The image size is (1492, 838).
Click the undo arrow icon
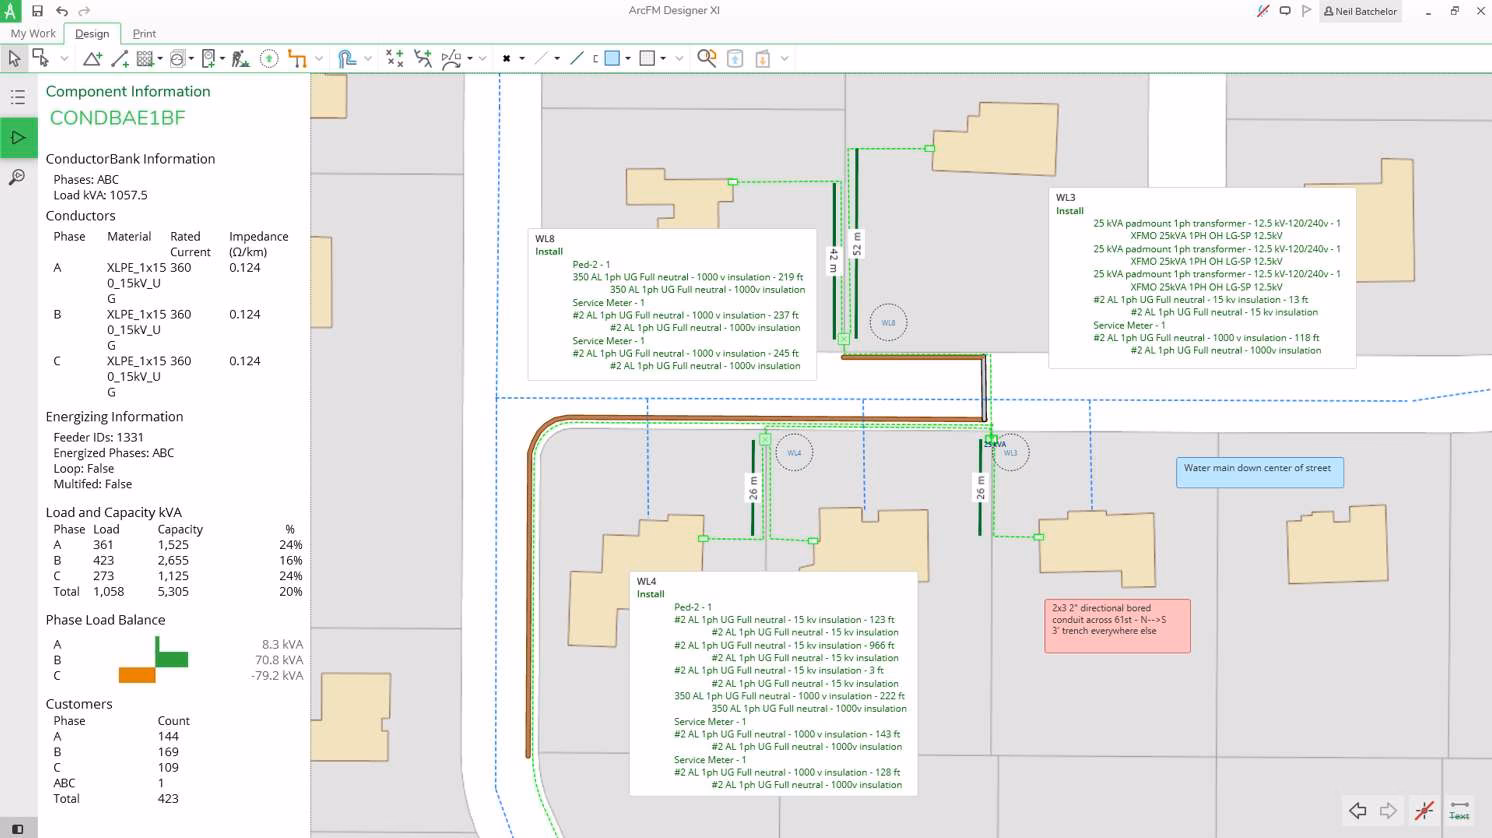pyautogui.click(x=62, y=11)
